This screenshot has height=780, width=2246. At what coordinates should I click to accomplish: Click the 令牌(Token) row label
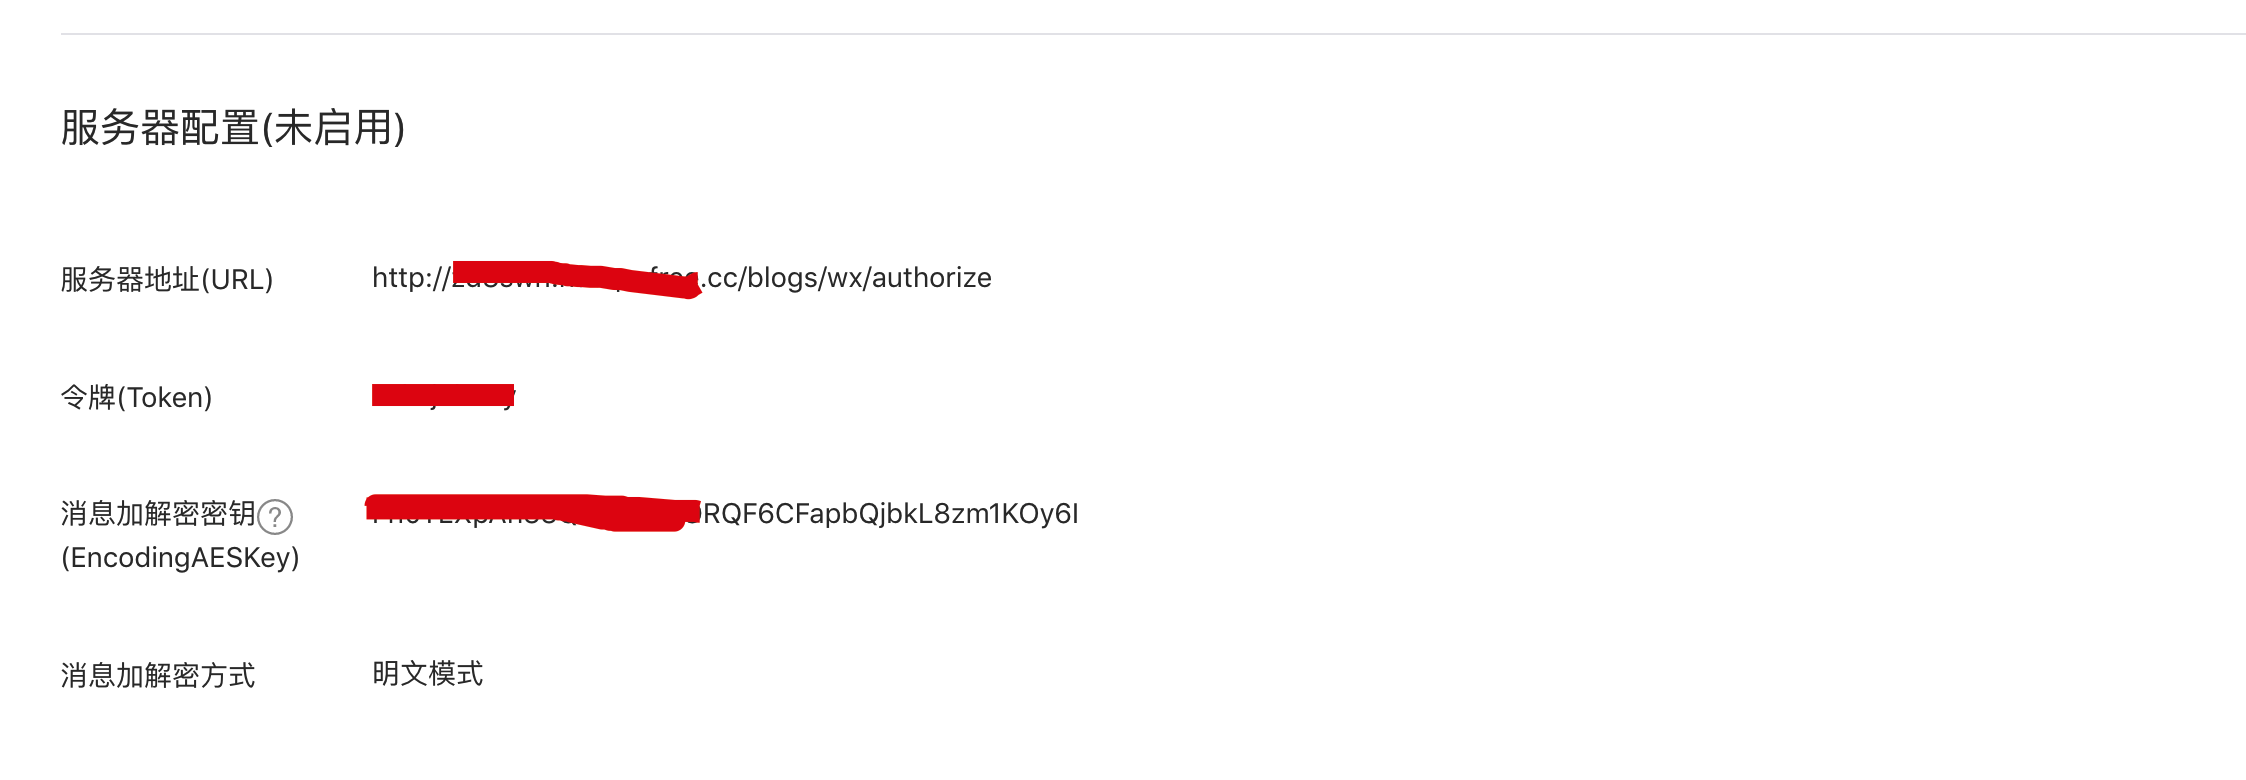(137, 397)
